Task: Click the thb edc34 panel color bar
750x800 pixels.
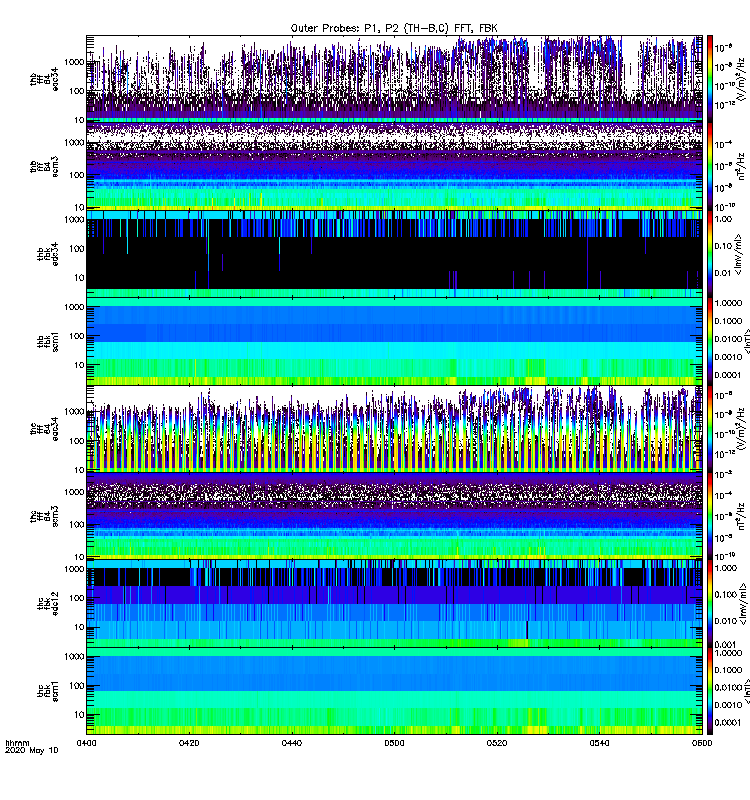Action: pos(710,254)
